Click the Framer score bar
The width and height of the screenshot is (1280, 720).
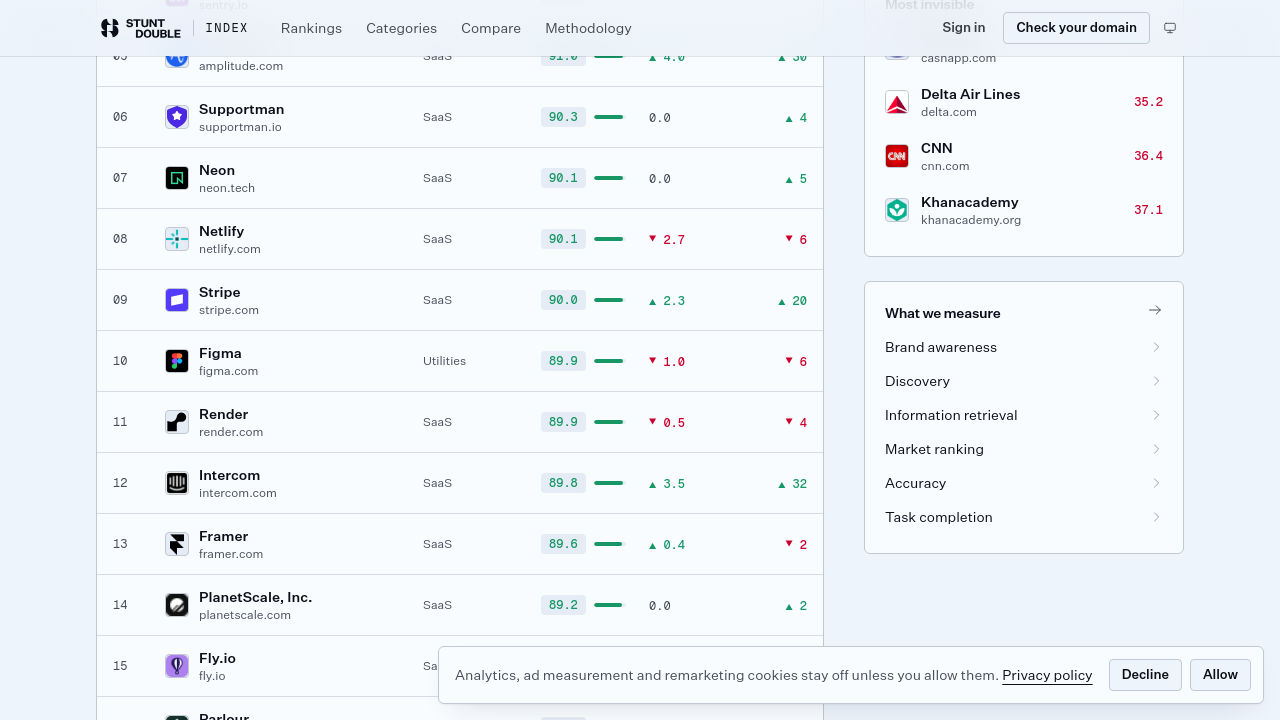608,544
